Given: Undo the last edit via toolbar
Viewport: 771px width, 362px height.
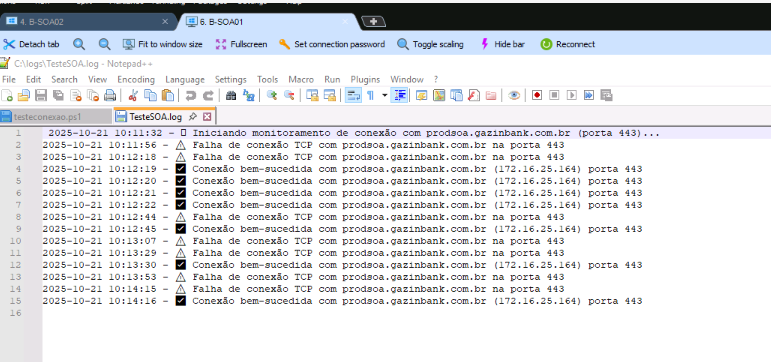Looking at the screenshot, I should click(x=190, y=95).
